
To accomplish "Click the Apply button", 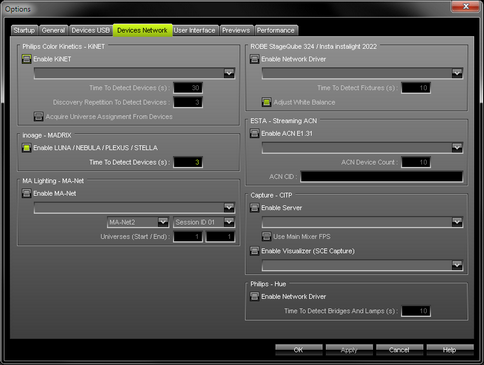I will [349, 350].
